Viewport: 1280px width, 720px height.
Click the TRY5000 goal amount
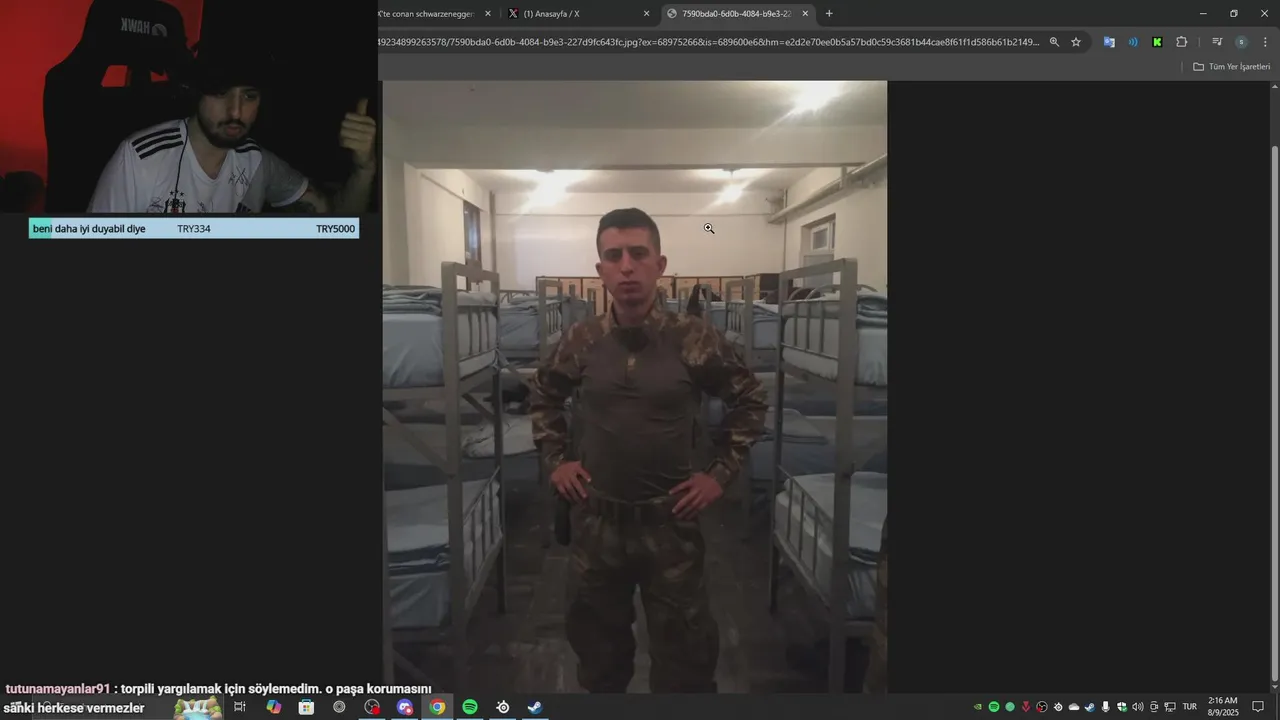pos(335,229)
